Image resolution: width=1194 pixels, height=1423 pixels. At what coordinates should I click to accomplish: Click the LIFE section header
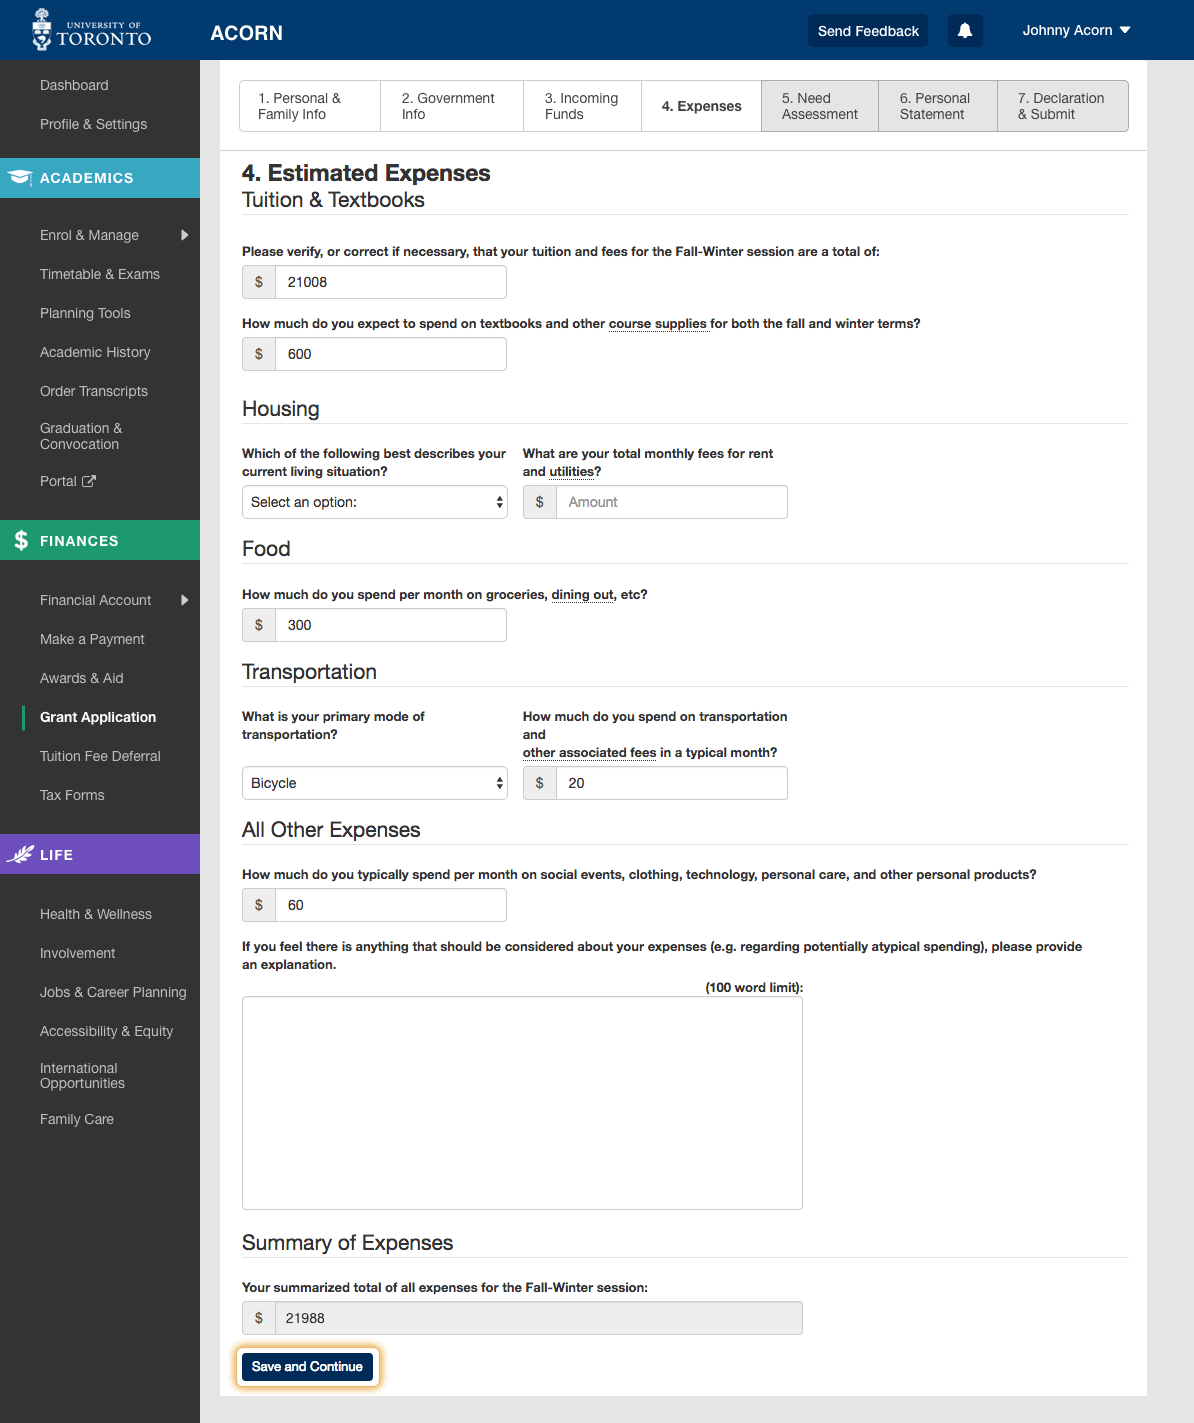[100, 855]
